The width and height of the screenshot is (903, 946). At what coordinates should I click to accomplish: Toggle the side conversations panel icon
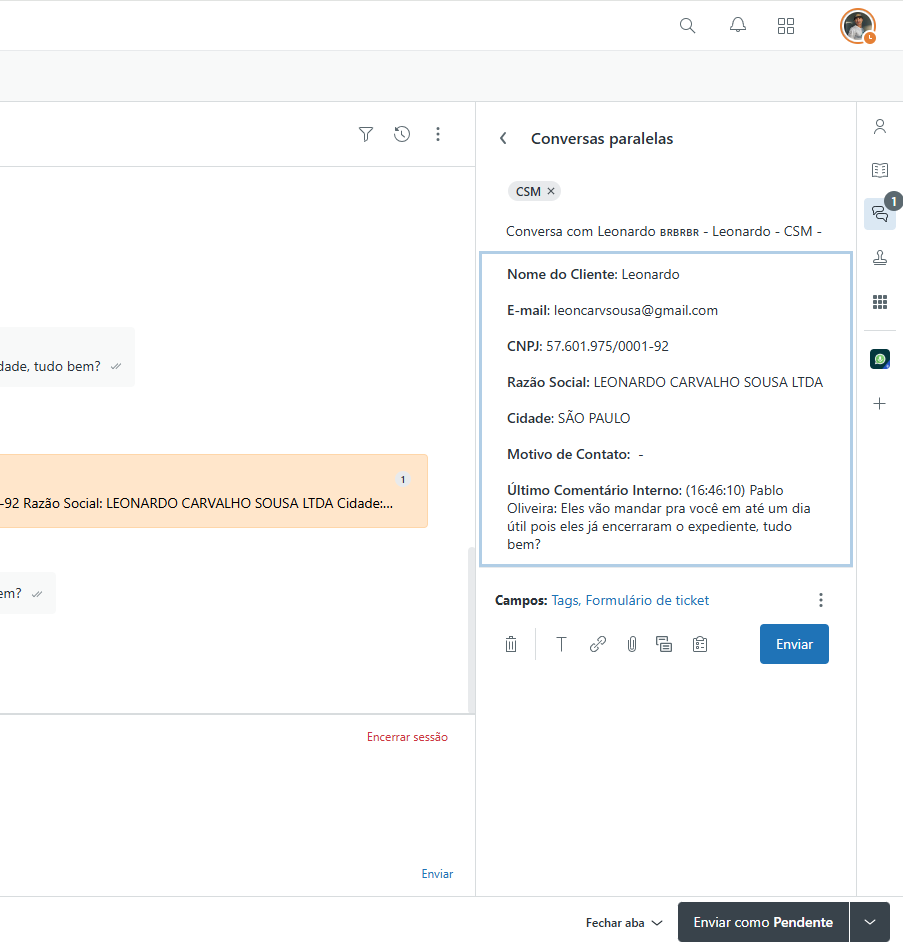tap(880, 214)
